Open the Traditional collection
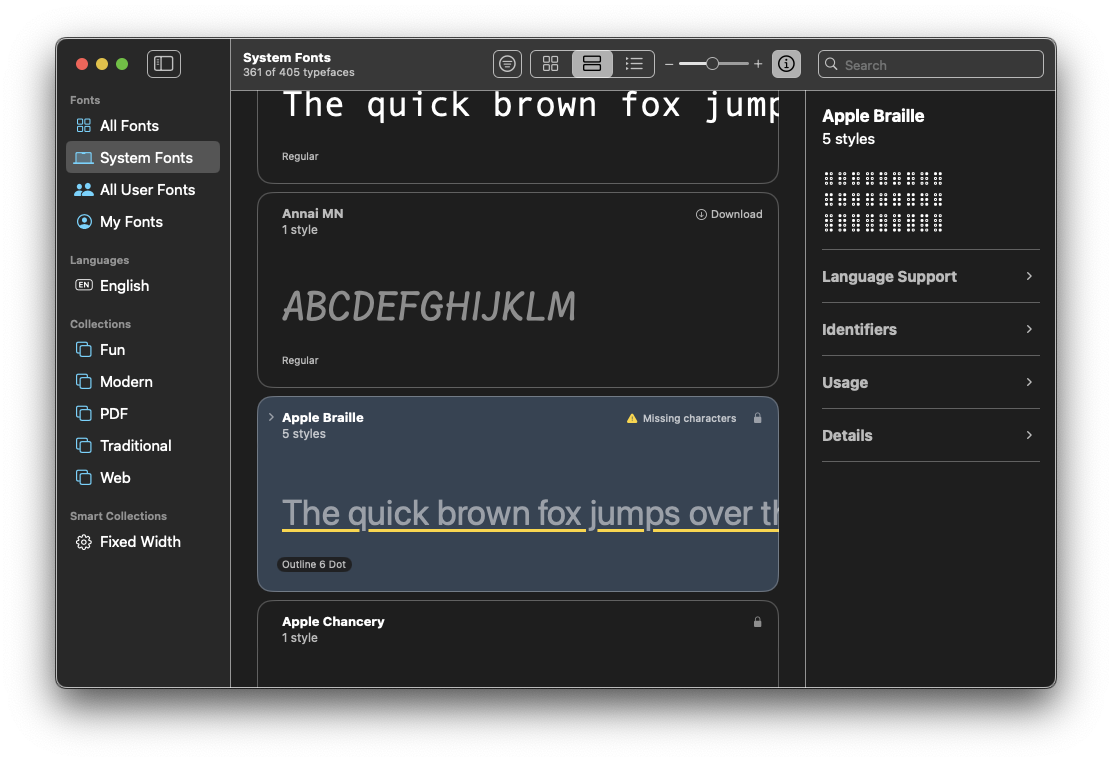The image size is (1112, 762). [143, 445]
